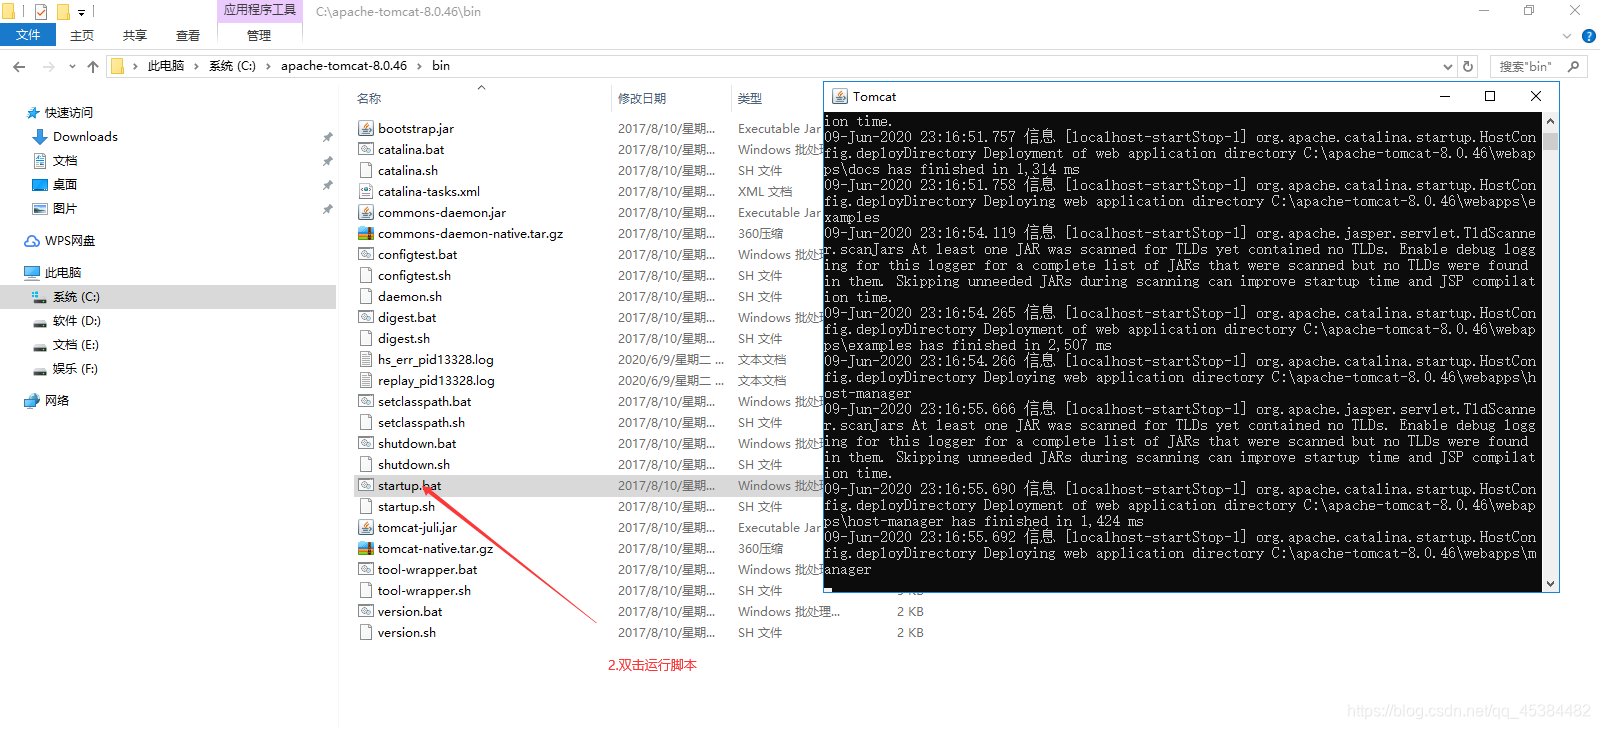
Task: Click the search magnifier icon
Action: (x=1574, y=66)
